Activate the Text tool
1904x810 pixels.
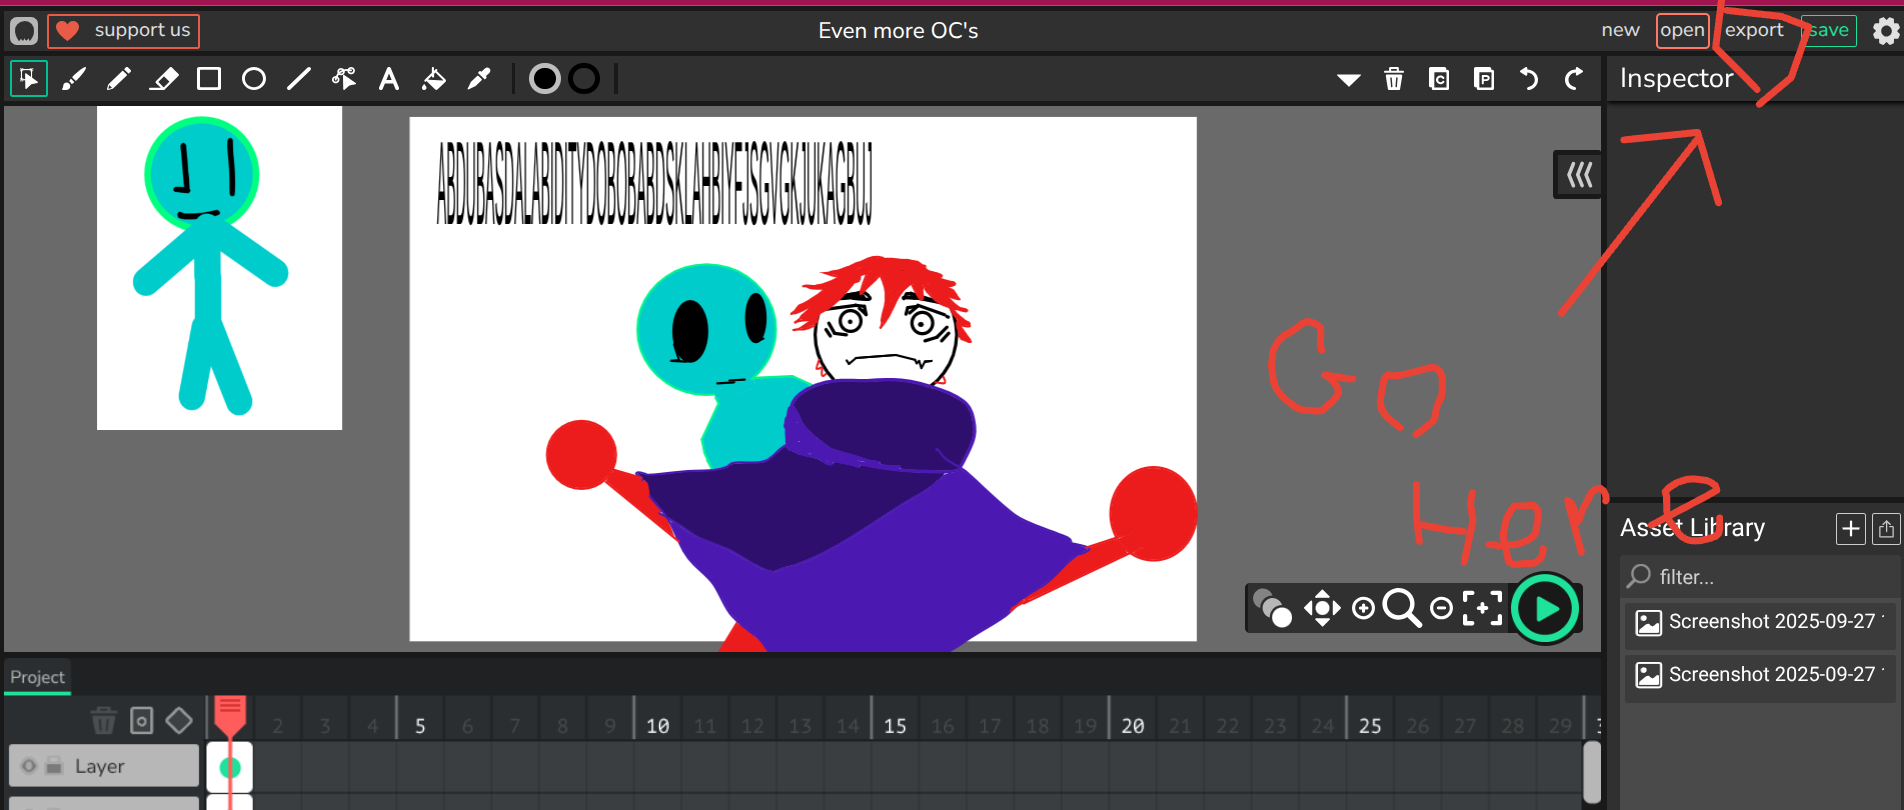[389, 79]
